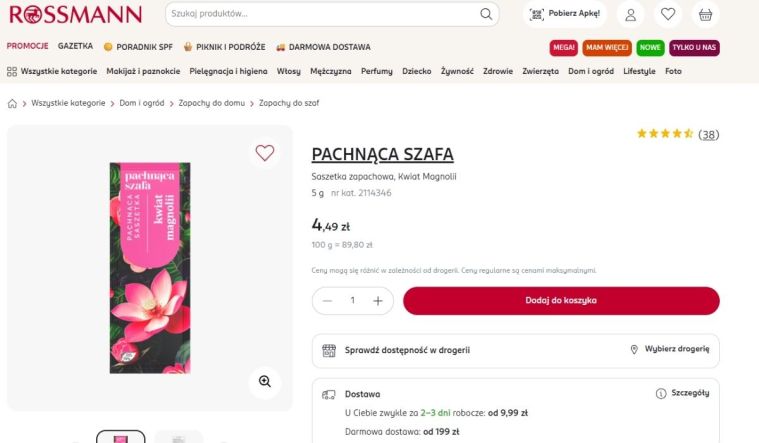Select the first product thumbnail
The image size is (759, 443).
pyautogui.click(x=120, y=437)
